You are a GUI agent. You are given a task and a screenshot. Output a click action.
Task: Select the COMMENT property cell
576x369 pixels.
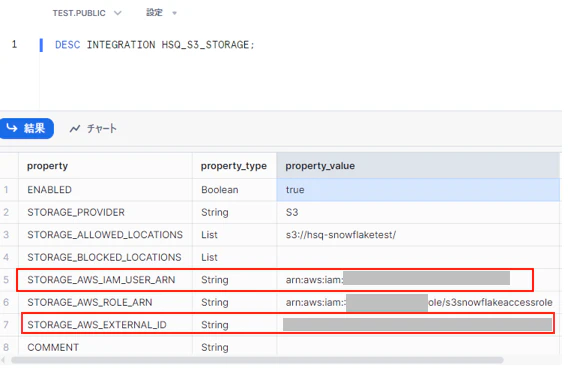point(105,347)
